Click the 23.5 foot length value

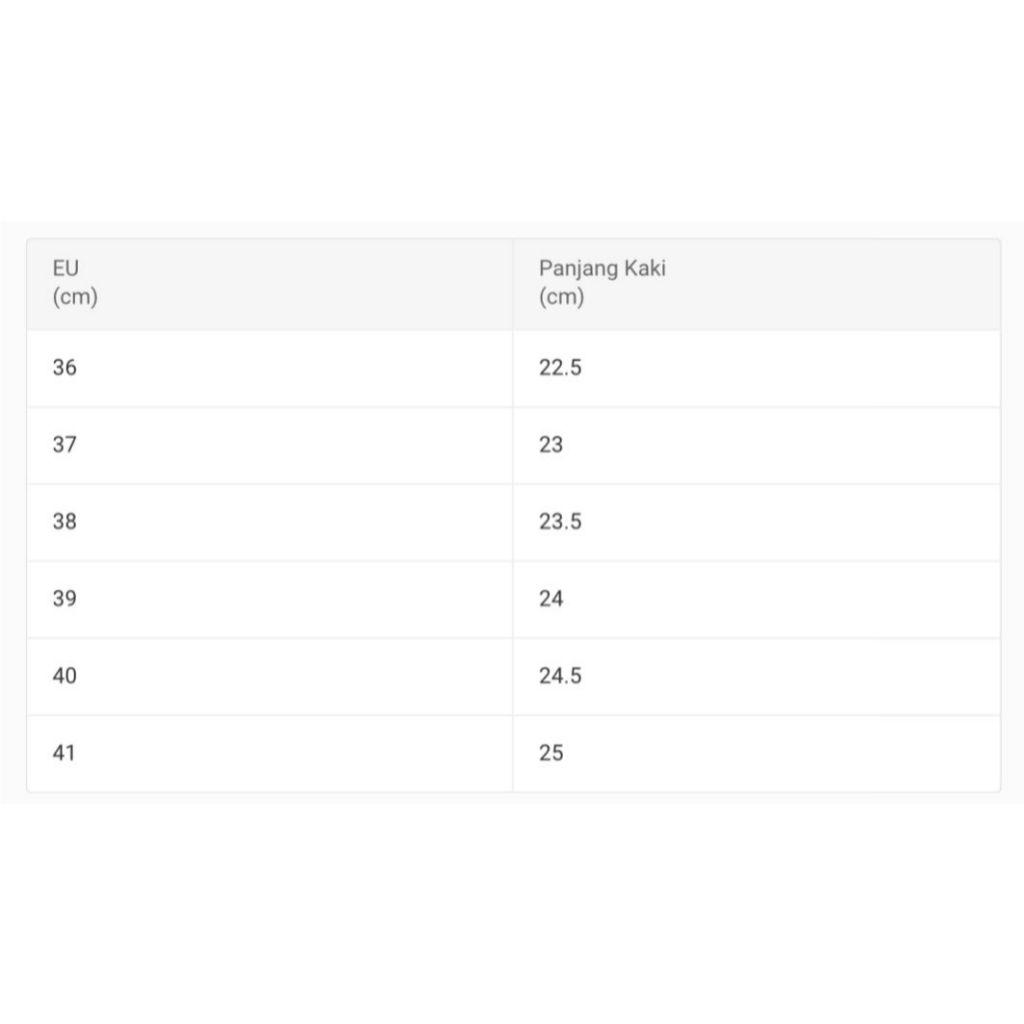pos(560,522)
